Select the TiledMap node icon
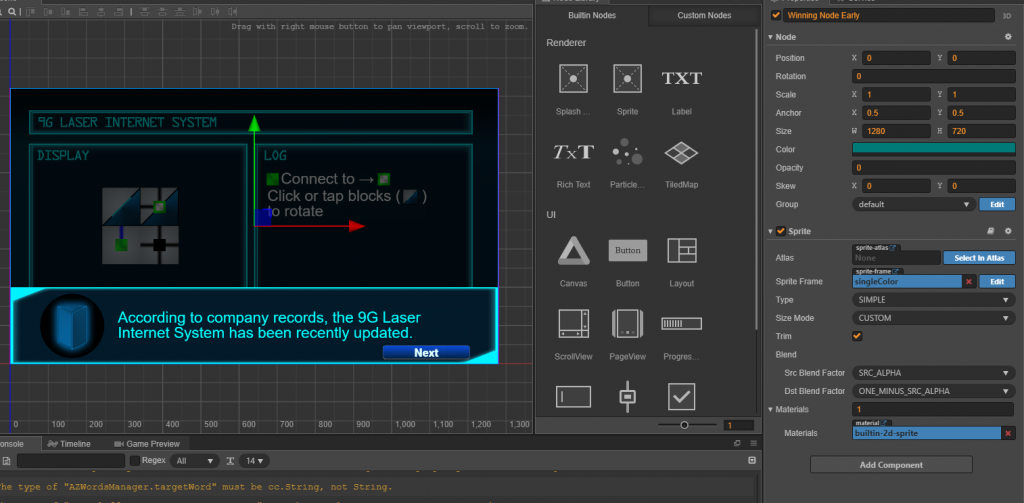 [681, 153]
